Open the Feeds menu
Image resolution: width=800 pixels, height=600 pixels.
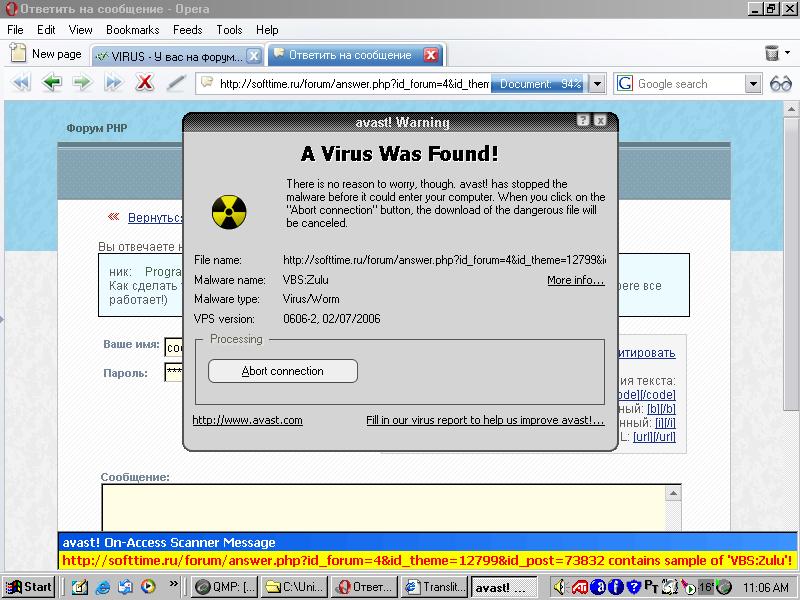pyautogui.click(x=188, y=30)
